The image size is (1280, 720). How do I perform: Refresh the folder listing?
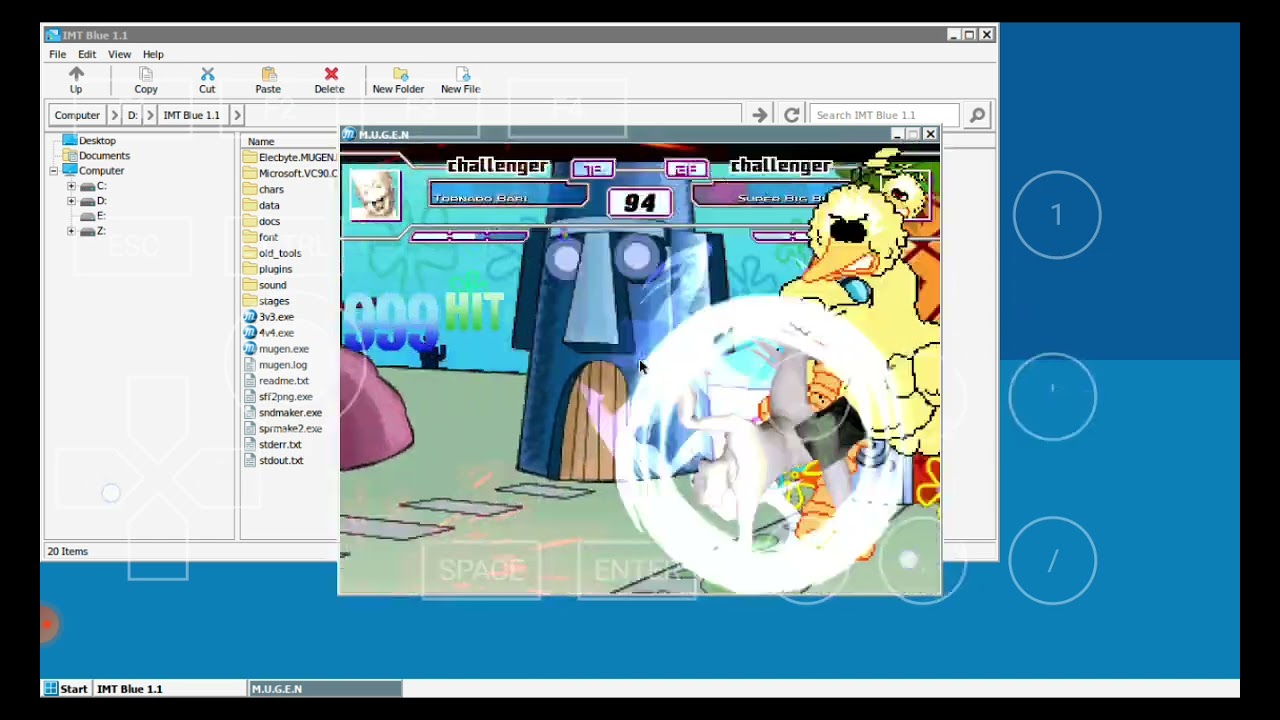[791, 115]
